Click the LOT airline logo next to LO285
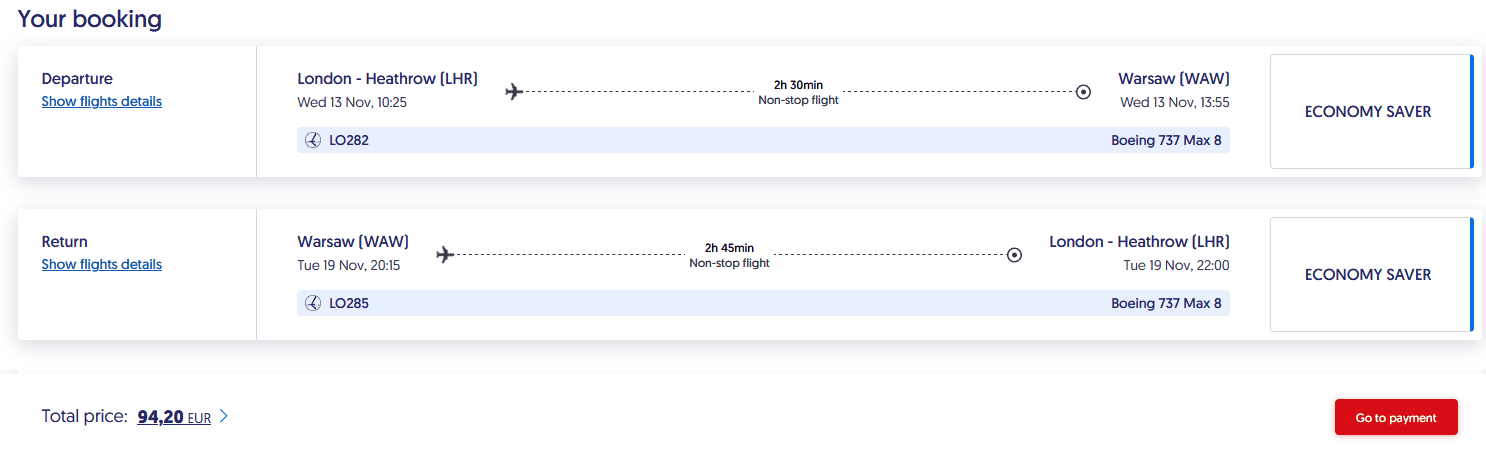The width and height of the screenshot is (1486, 450). coord(313,303)
